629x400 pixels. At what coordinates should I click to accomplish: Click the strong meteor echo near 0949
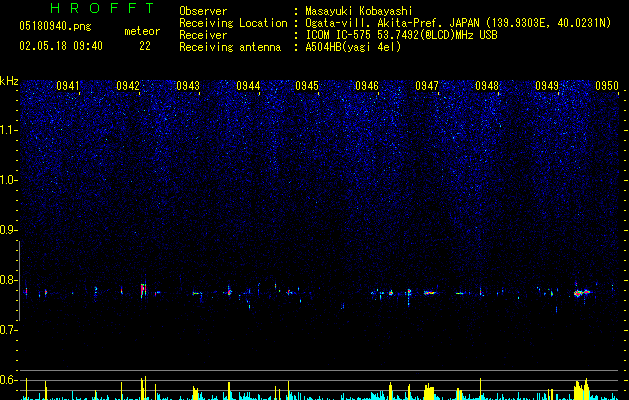(x=582, y=293)
